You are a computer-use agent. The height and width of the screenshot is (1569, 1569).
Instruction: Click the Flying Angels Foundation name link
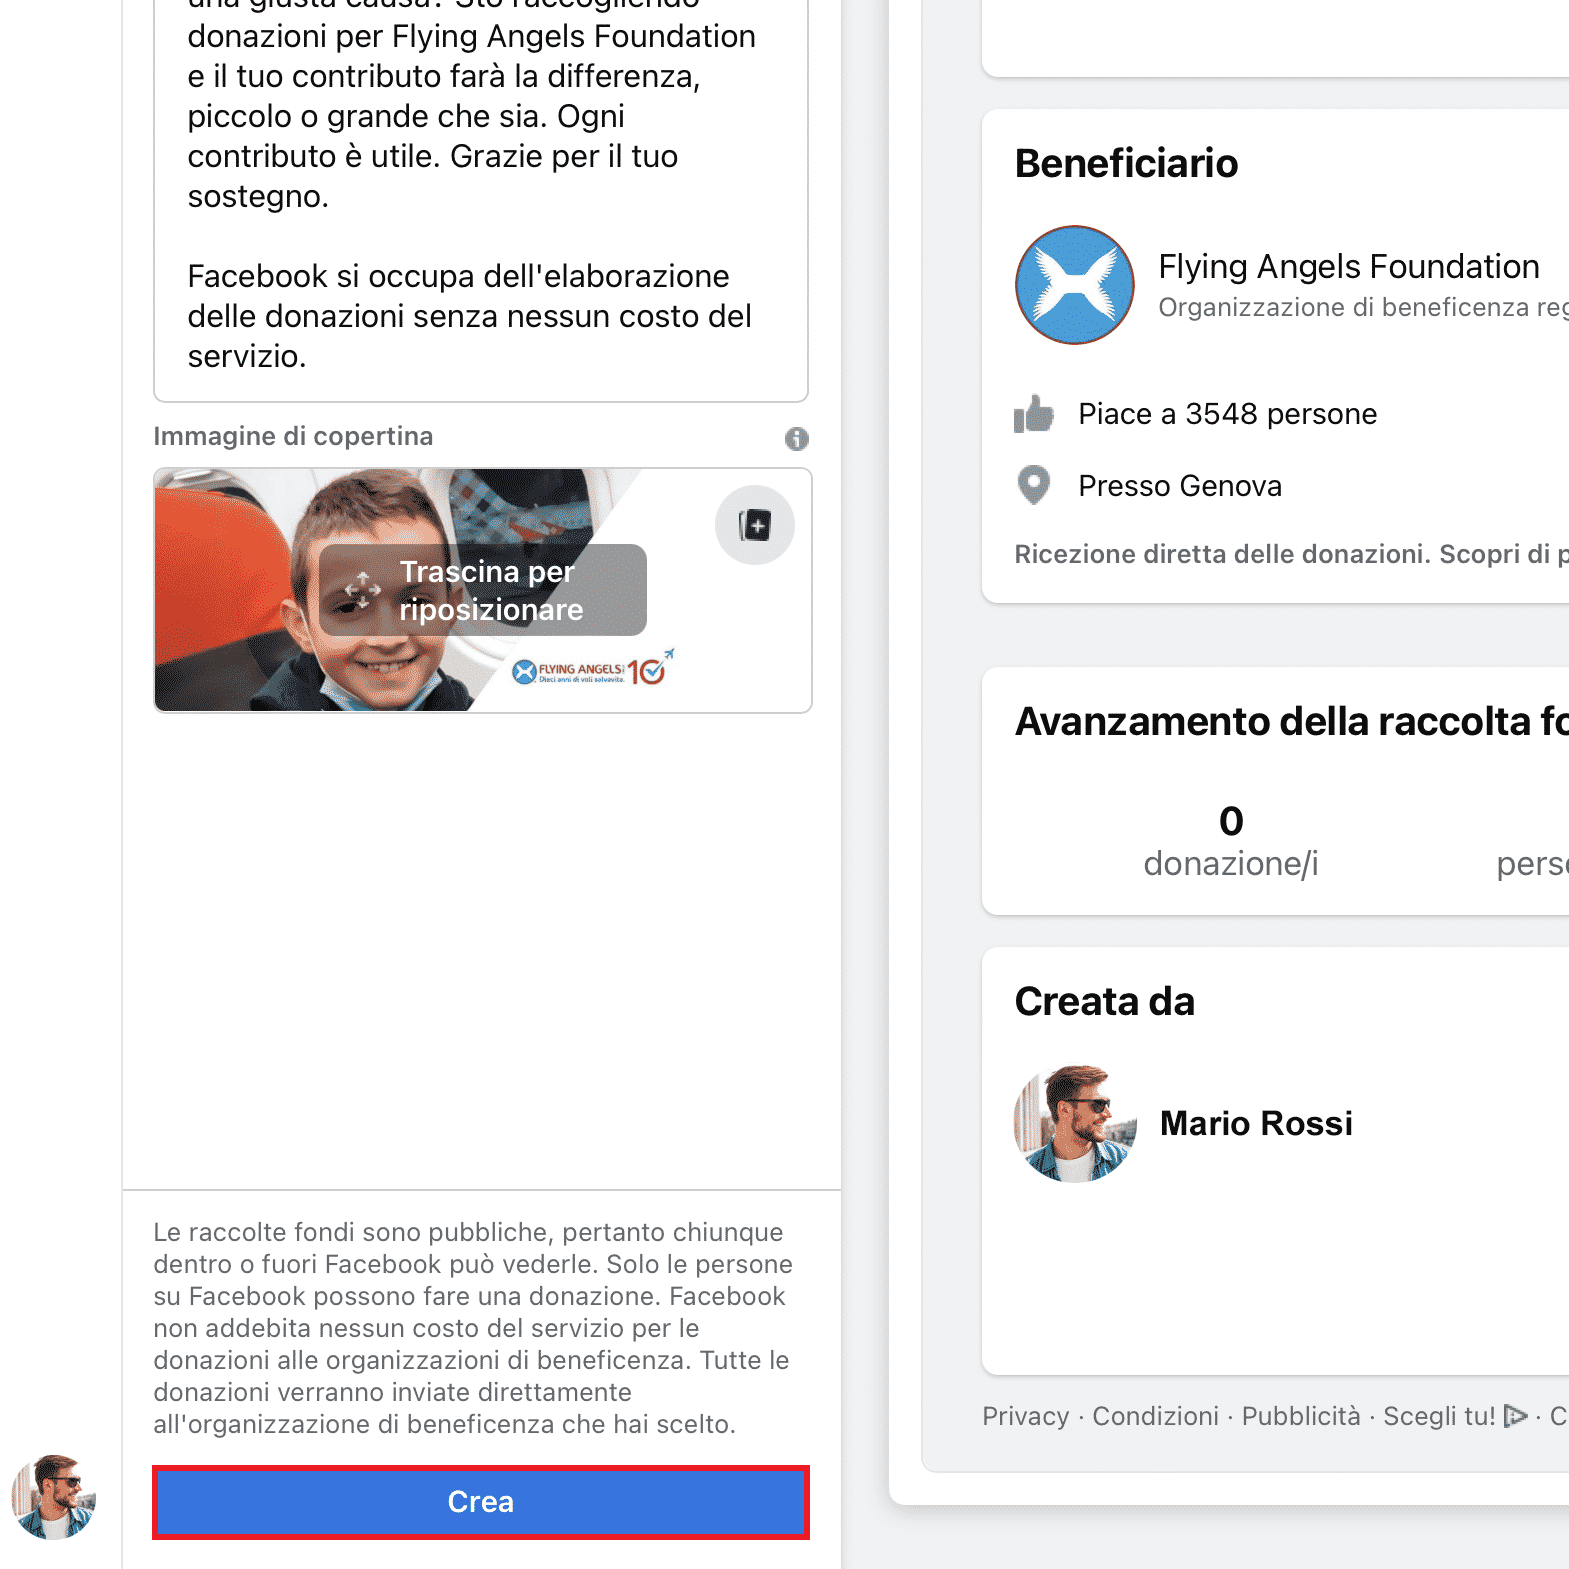coord(1349,267)
